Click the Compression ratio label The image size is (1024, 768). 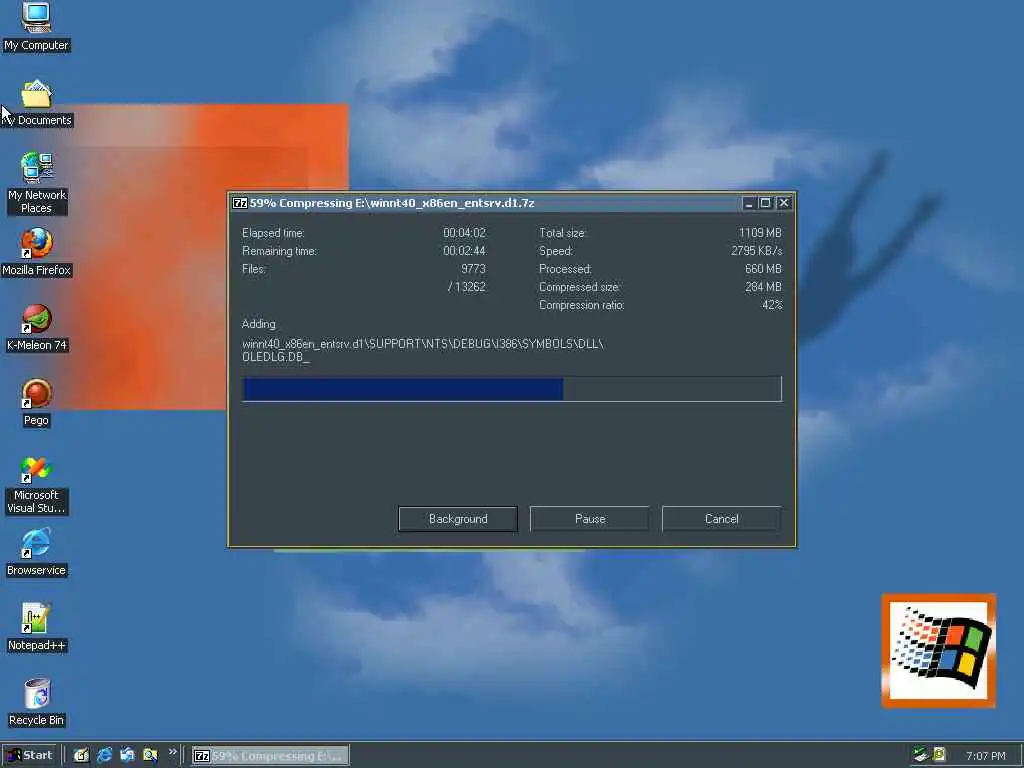581,305
